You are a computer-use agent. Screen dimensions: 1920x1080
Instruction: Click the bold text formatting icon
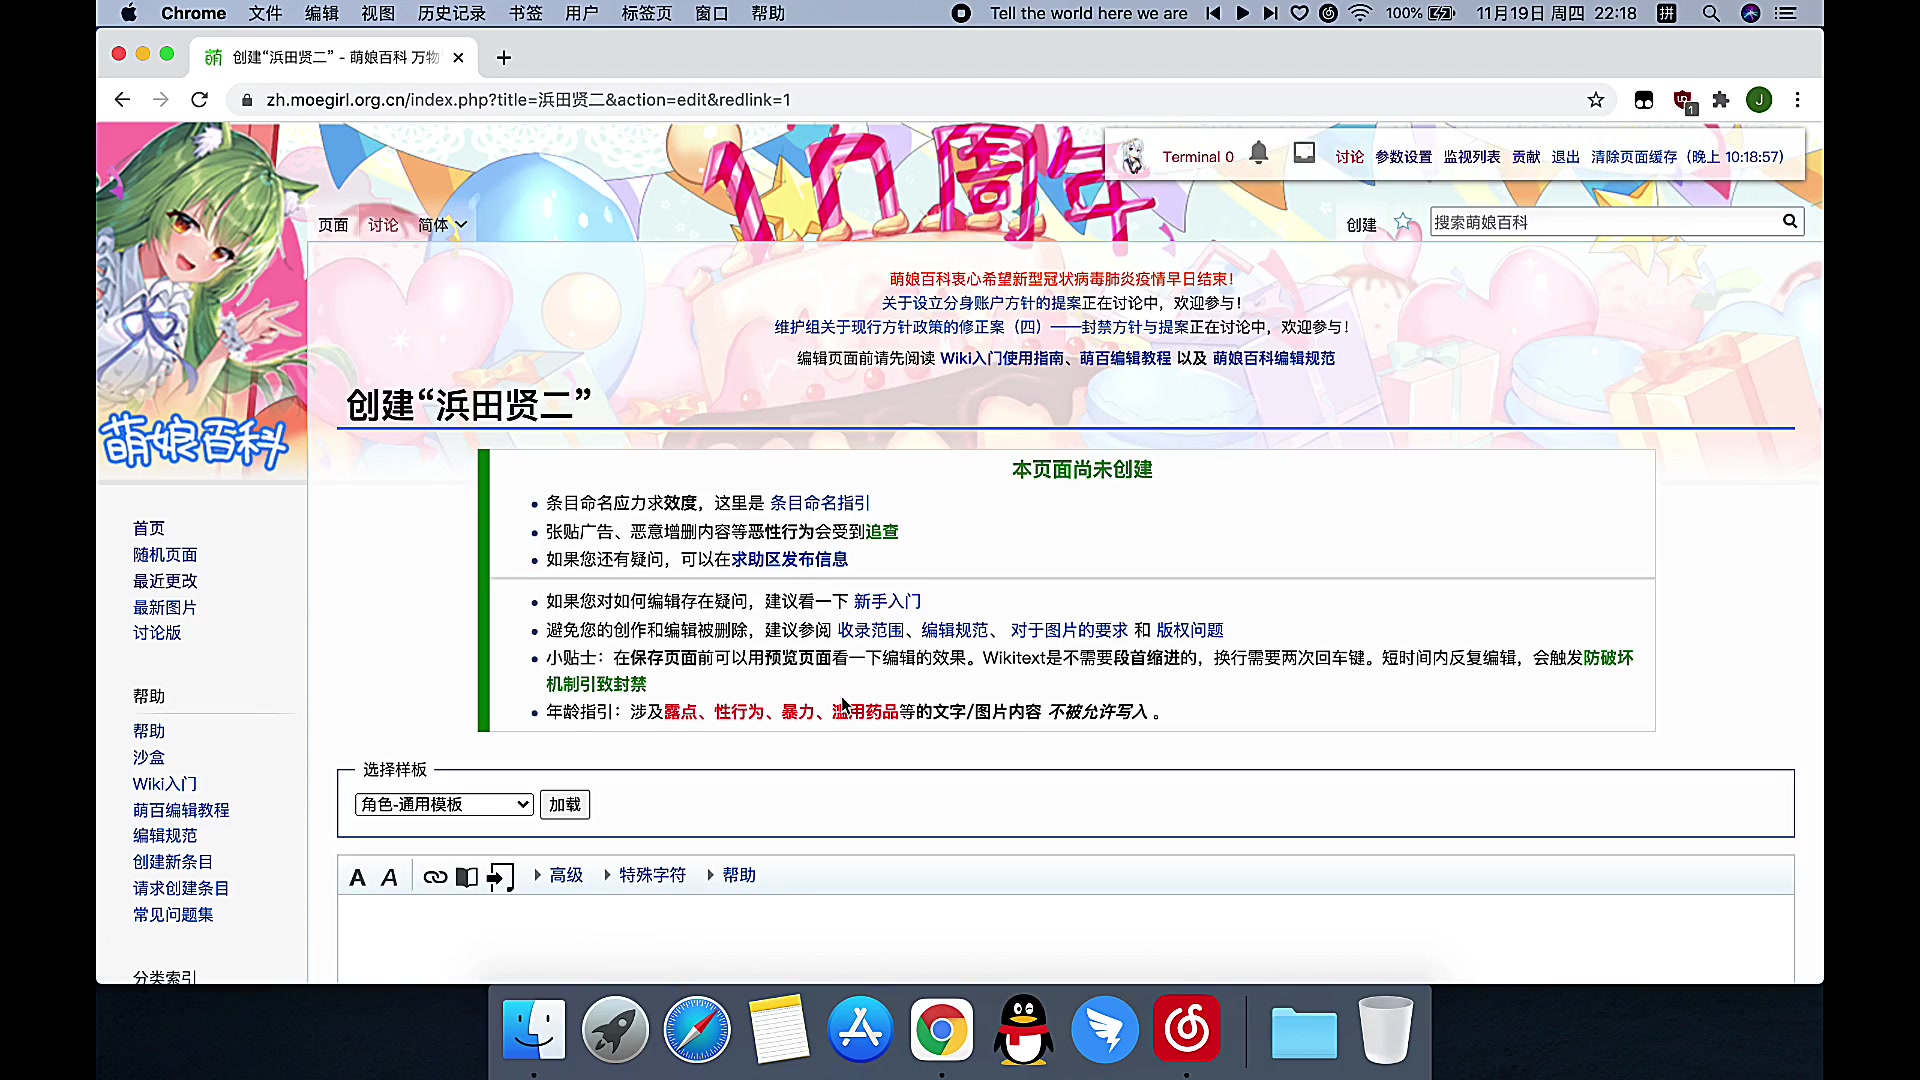357,874
